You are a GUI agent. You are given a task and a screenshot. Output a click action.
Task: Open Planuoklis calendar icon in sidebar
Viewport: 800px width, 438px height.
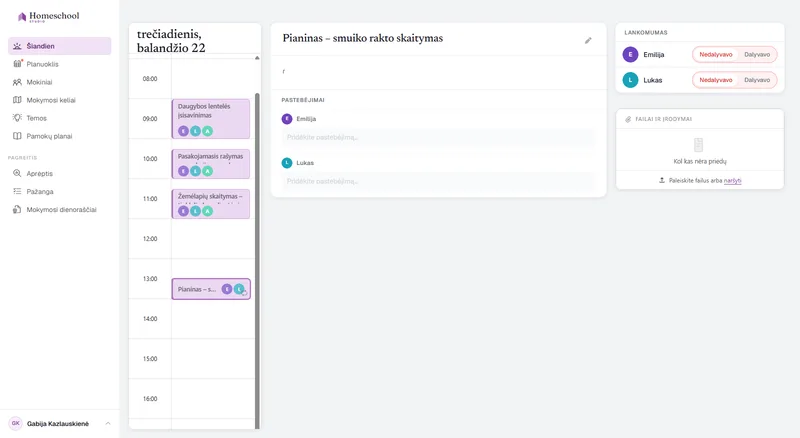click(x=17, y=64)
